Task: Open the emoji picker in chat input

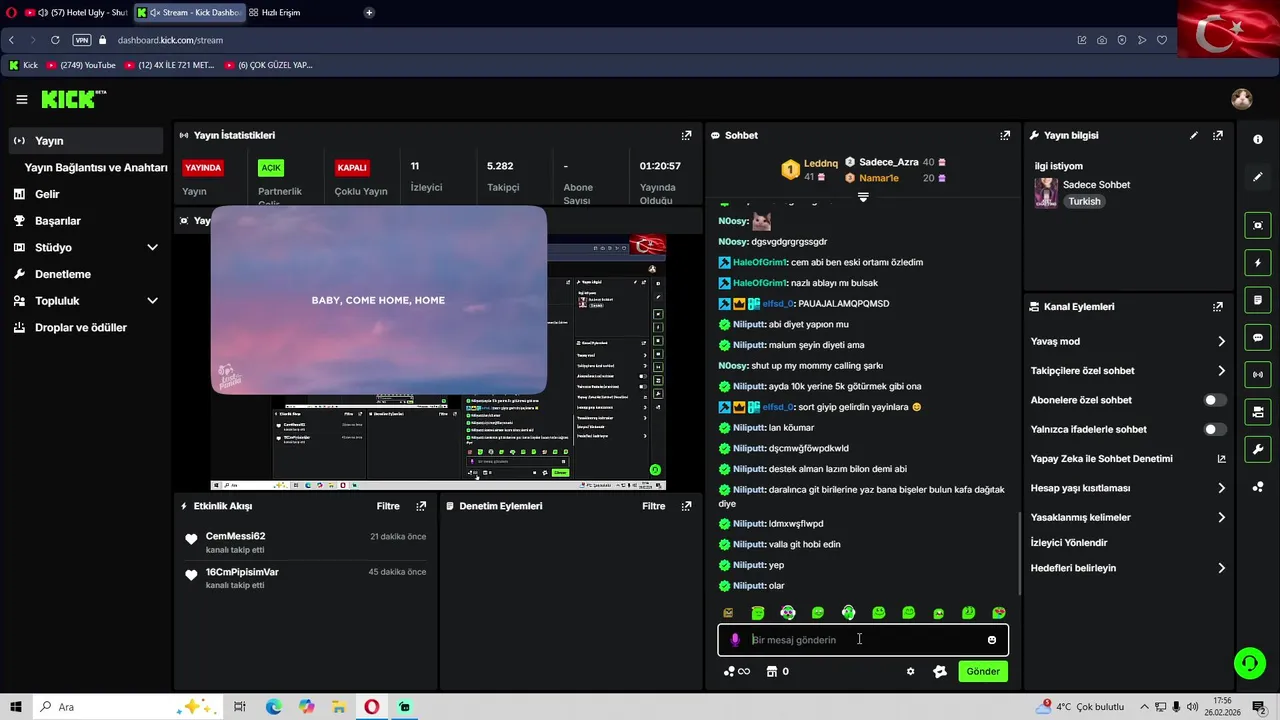Action: click(992, 640)
